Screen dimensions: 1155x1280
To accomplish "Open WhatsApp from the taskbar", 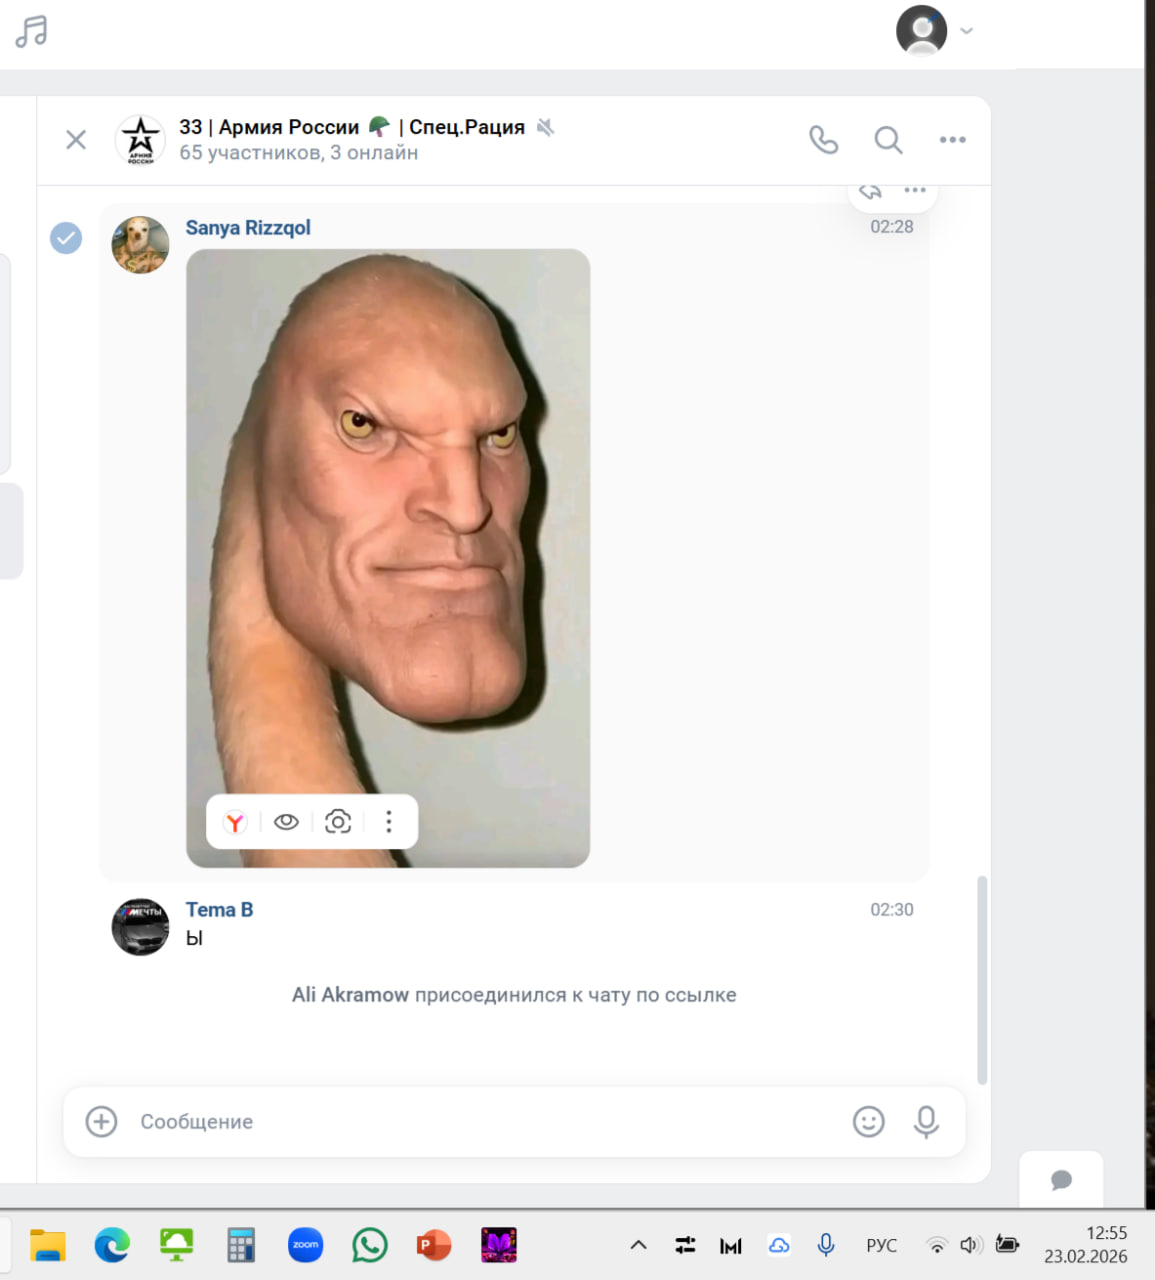I will tap(370, 1245).
